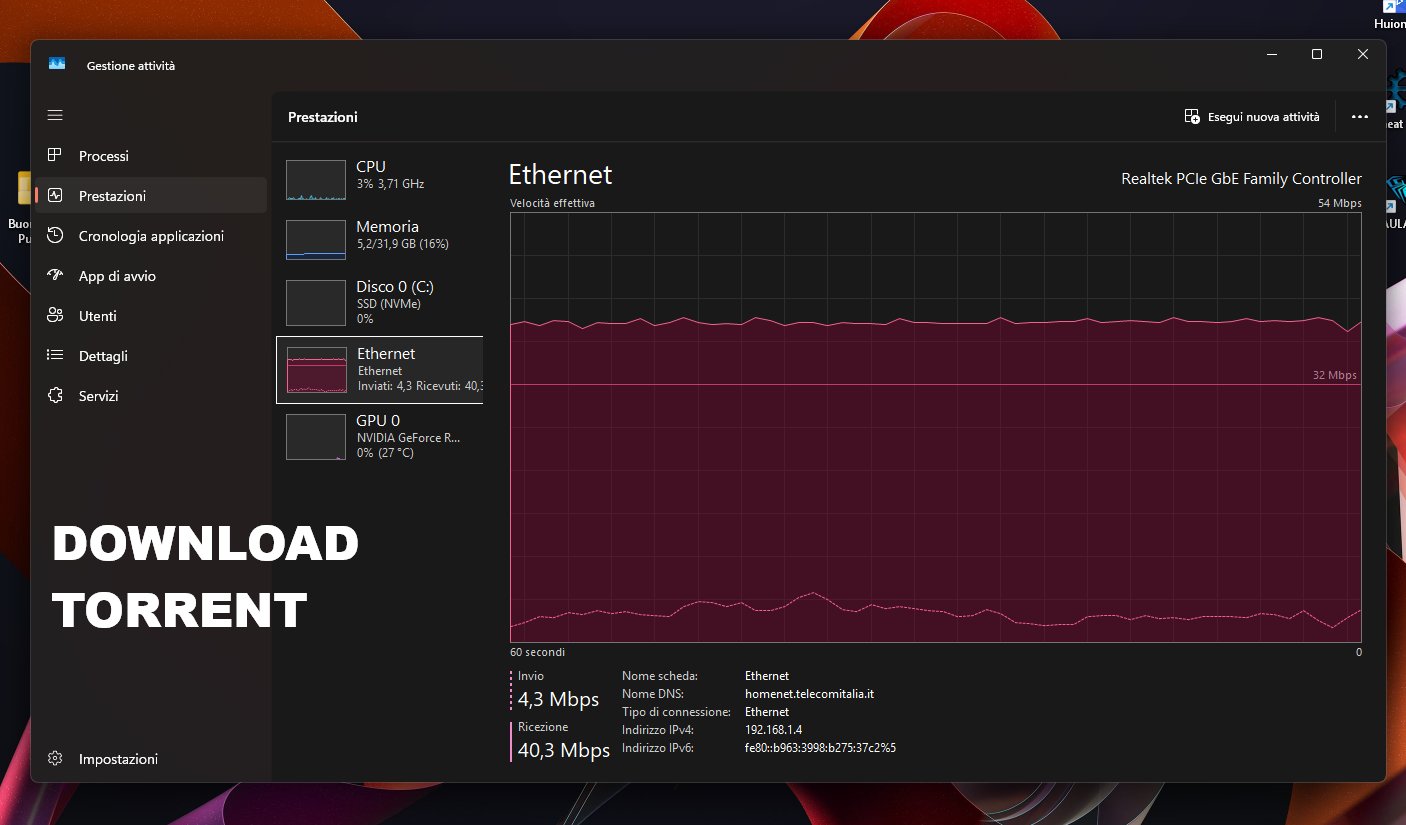Image resolution: width=1406 pixels, height=825 pixels.
Task: Open the three-dots more options menu
Action: click(1359, 117)
